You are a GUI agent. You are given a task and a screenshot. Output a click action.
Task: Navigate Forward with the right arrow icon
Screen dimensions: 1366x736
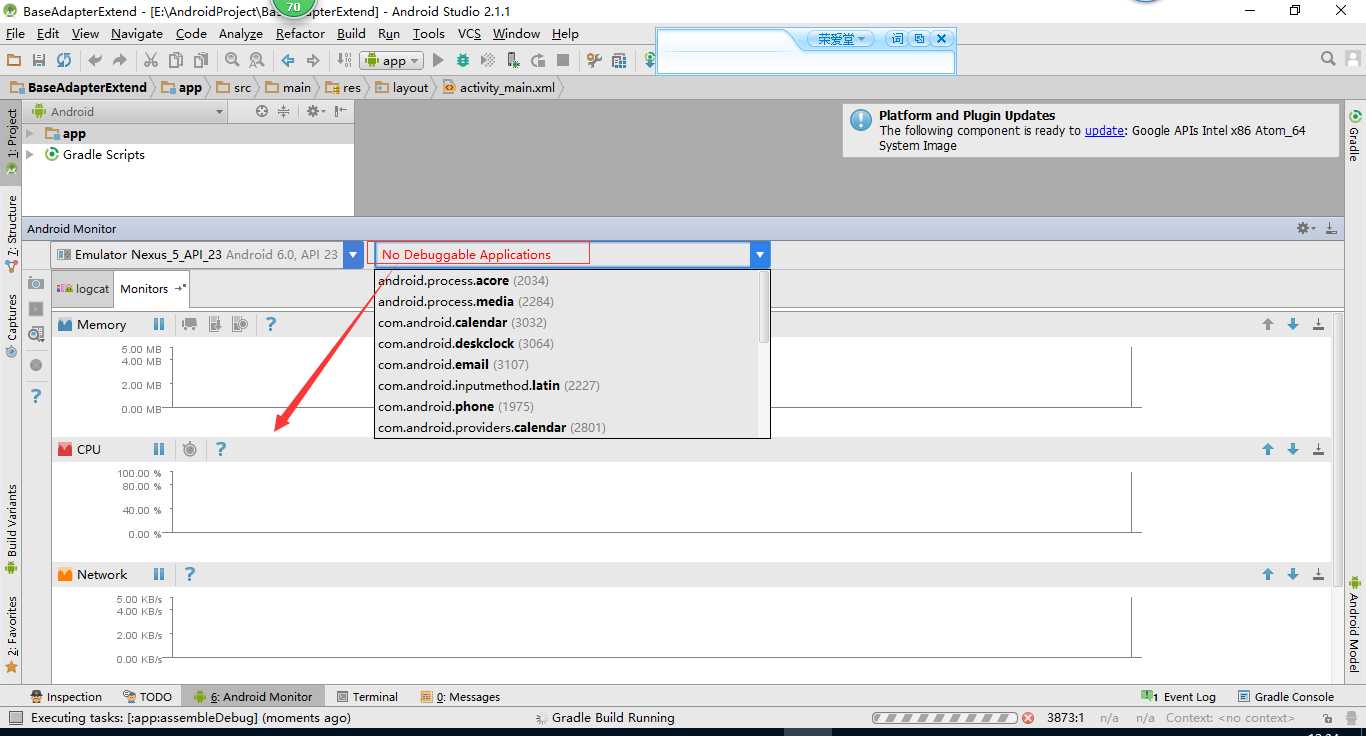313,60
